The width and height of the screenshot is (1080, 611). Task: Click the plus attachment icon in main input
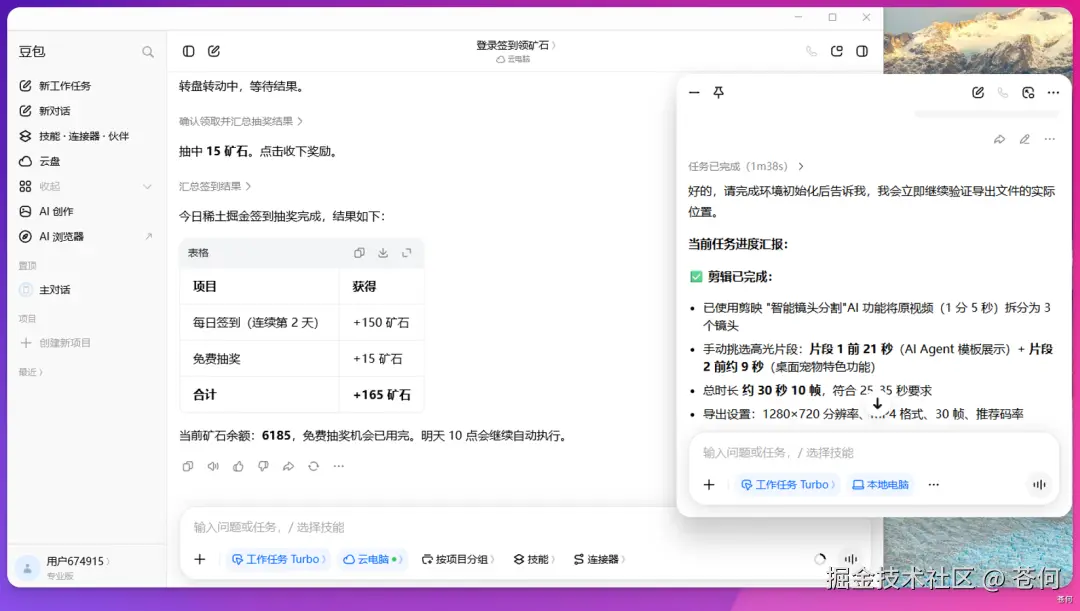point(200,559)
